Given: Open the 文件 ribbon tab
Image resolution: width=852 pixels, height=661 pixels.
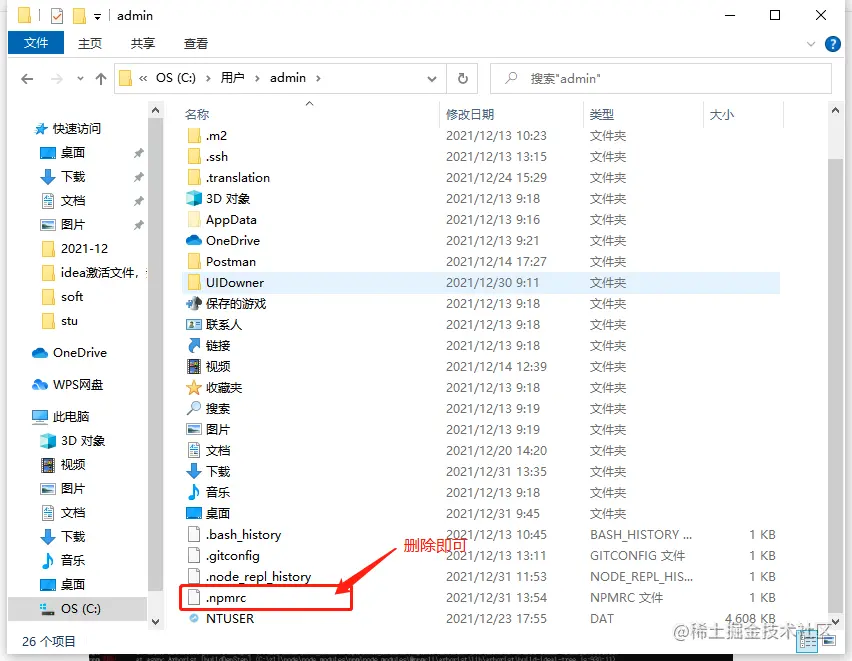Looking at the screenshot, I should point(36,43).
